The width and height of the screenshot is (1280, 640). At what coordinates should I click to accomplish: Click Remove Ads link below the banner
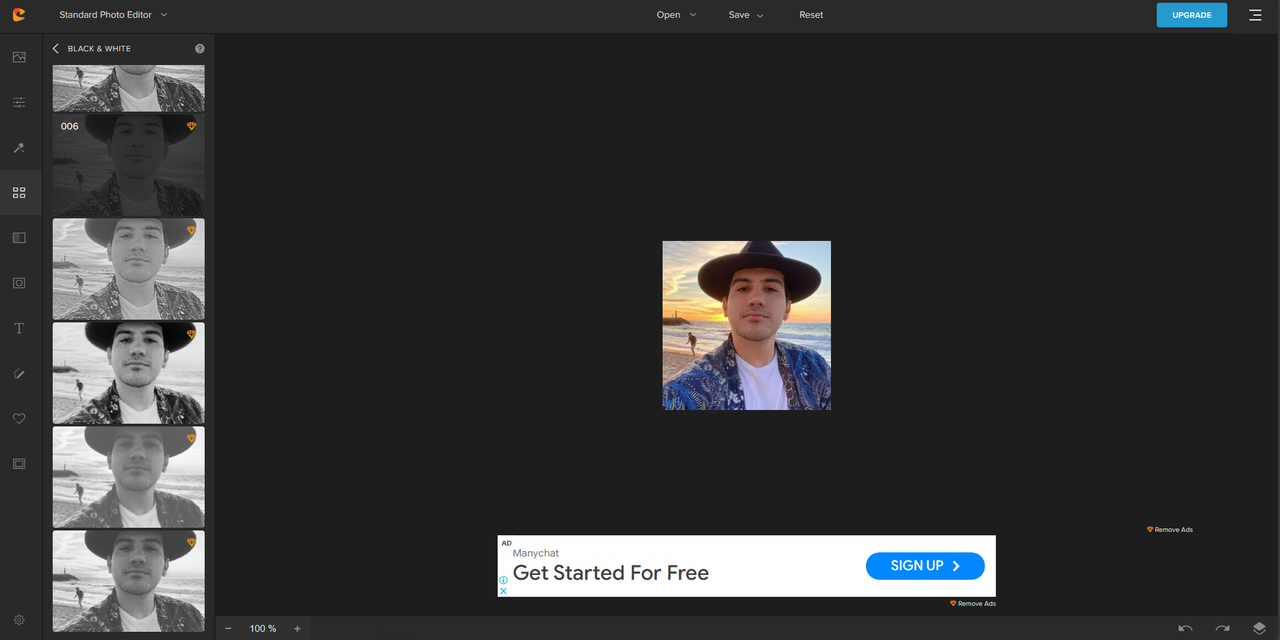pyautogui.click(x=973, y=604)
